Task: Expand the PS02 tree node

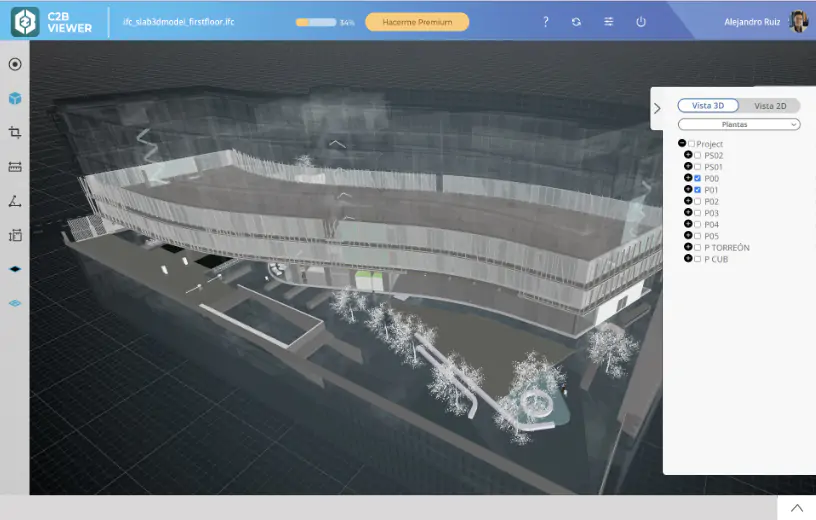Action: tap(688, 155)
